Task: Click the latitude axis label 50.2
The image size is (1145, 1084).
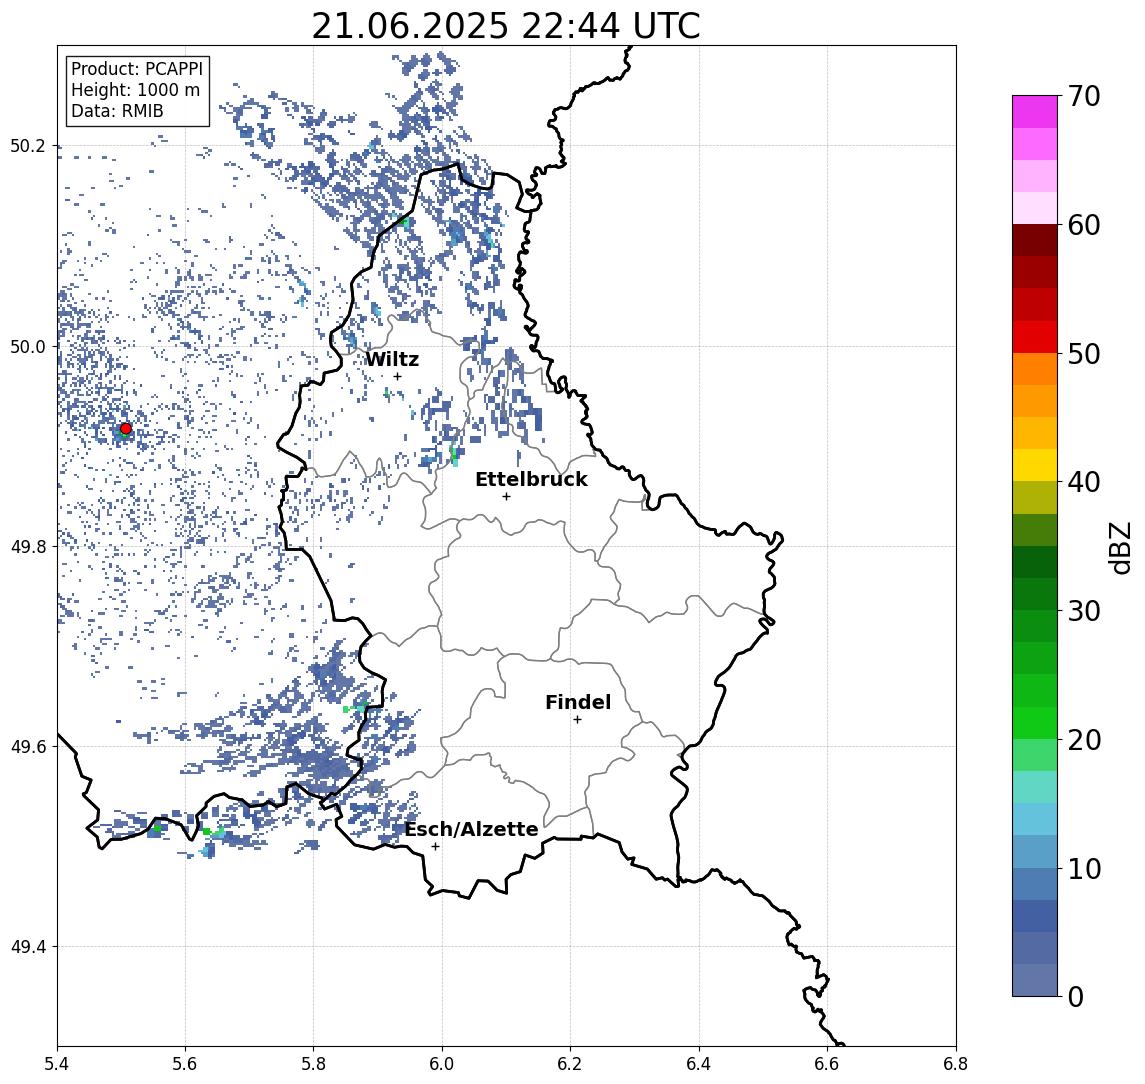Action: [x=28, y=146]
